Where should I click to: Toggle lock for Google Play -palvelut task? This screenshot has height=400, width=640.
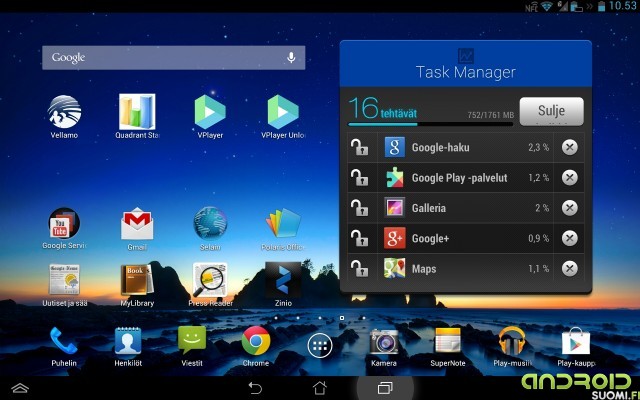click(x=359, y=178)
